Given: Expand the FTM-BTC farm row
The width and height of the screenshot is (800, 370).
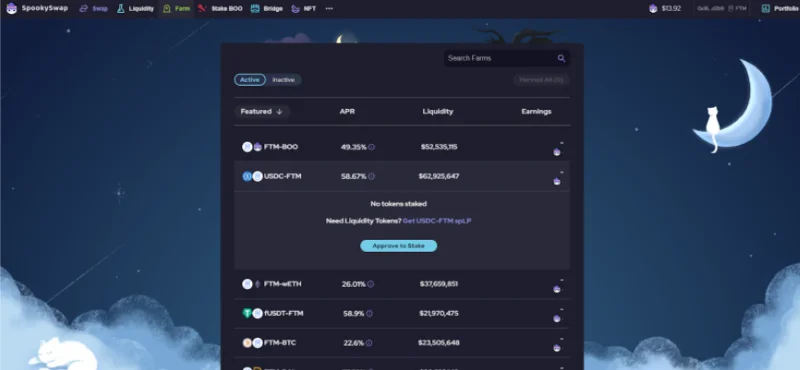Looking at the screenshot, I should pos(402,343).
